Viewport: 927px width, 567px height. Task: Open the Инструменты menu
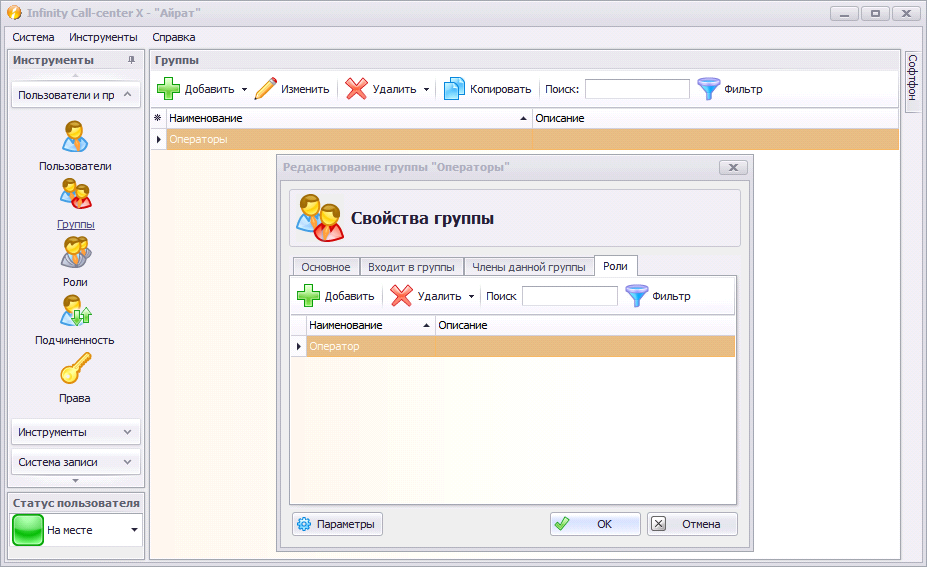pyautogui.click(x=103, y=37)
